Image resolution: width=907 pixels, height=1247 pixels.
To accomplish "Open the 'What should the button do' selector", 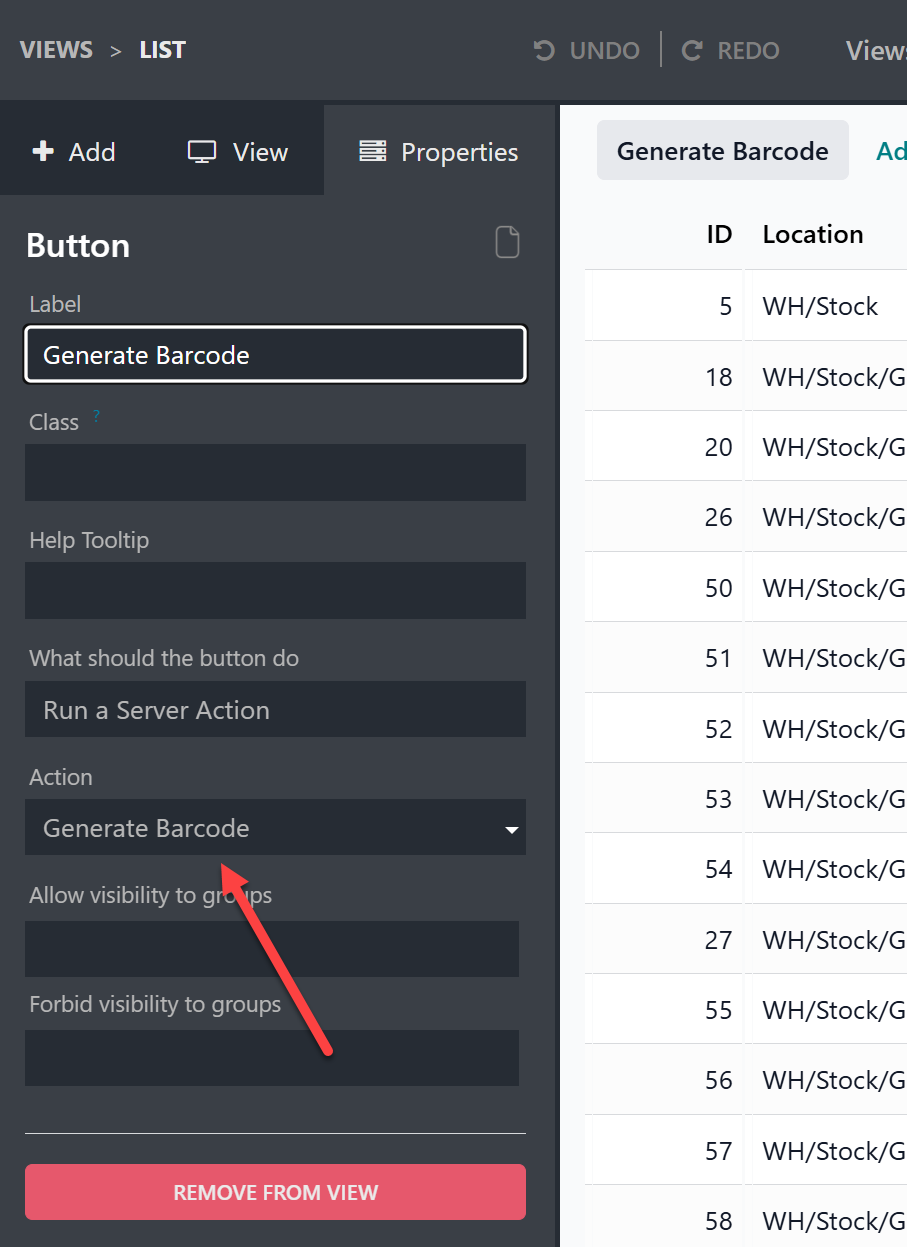I will pos(275,710).
